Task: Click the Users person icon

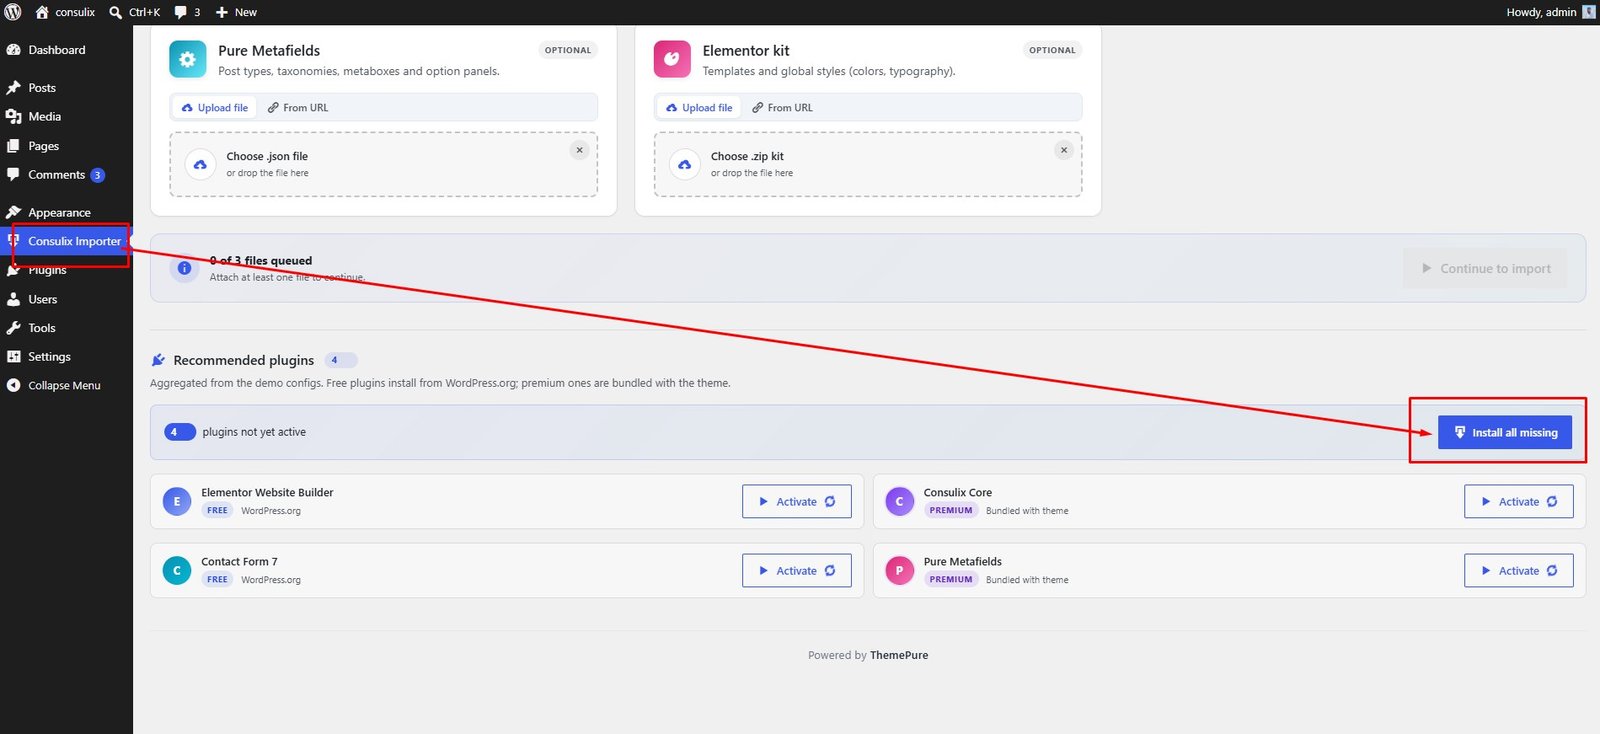Action: pyautogui.click(x=13, y=299)
